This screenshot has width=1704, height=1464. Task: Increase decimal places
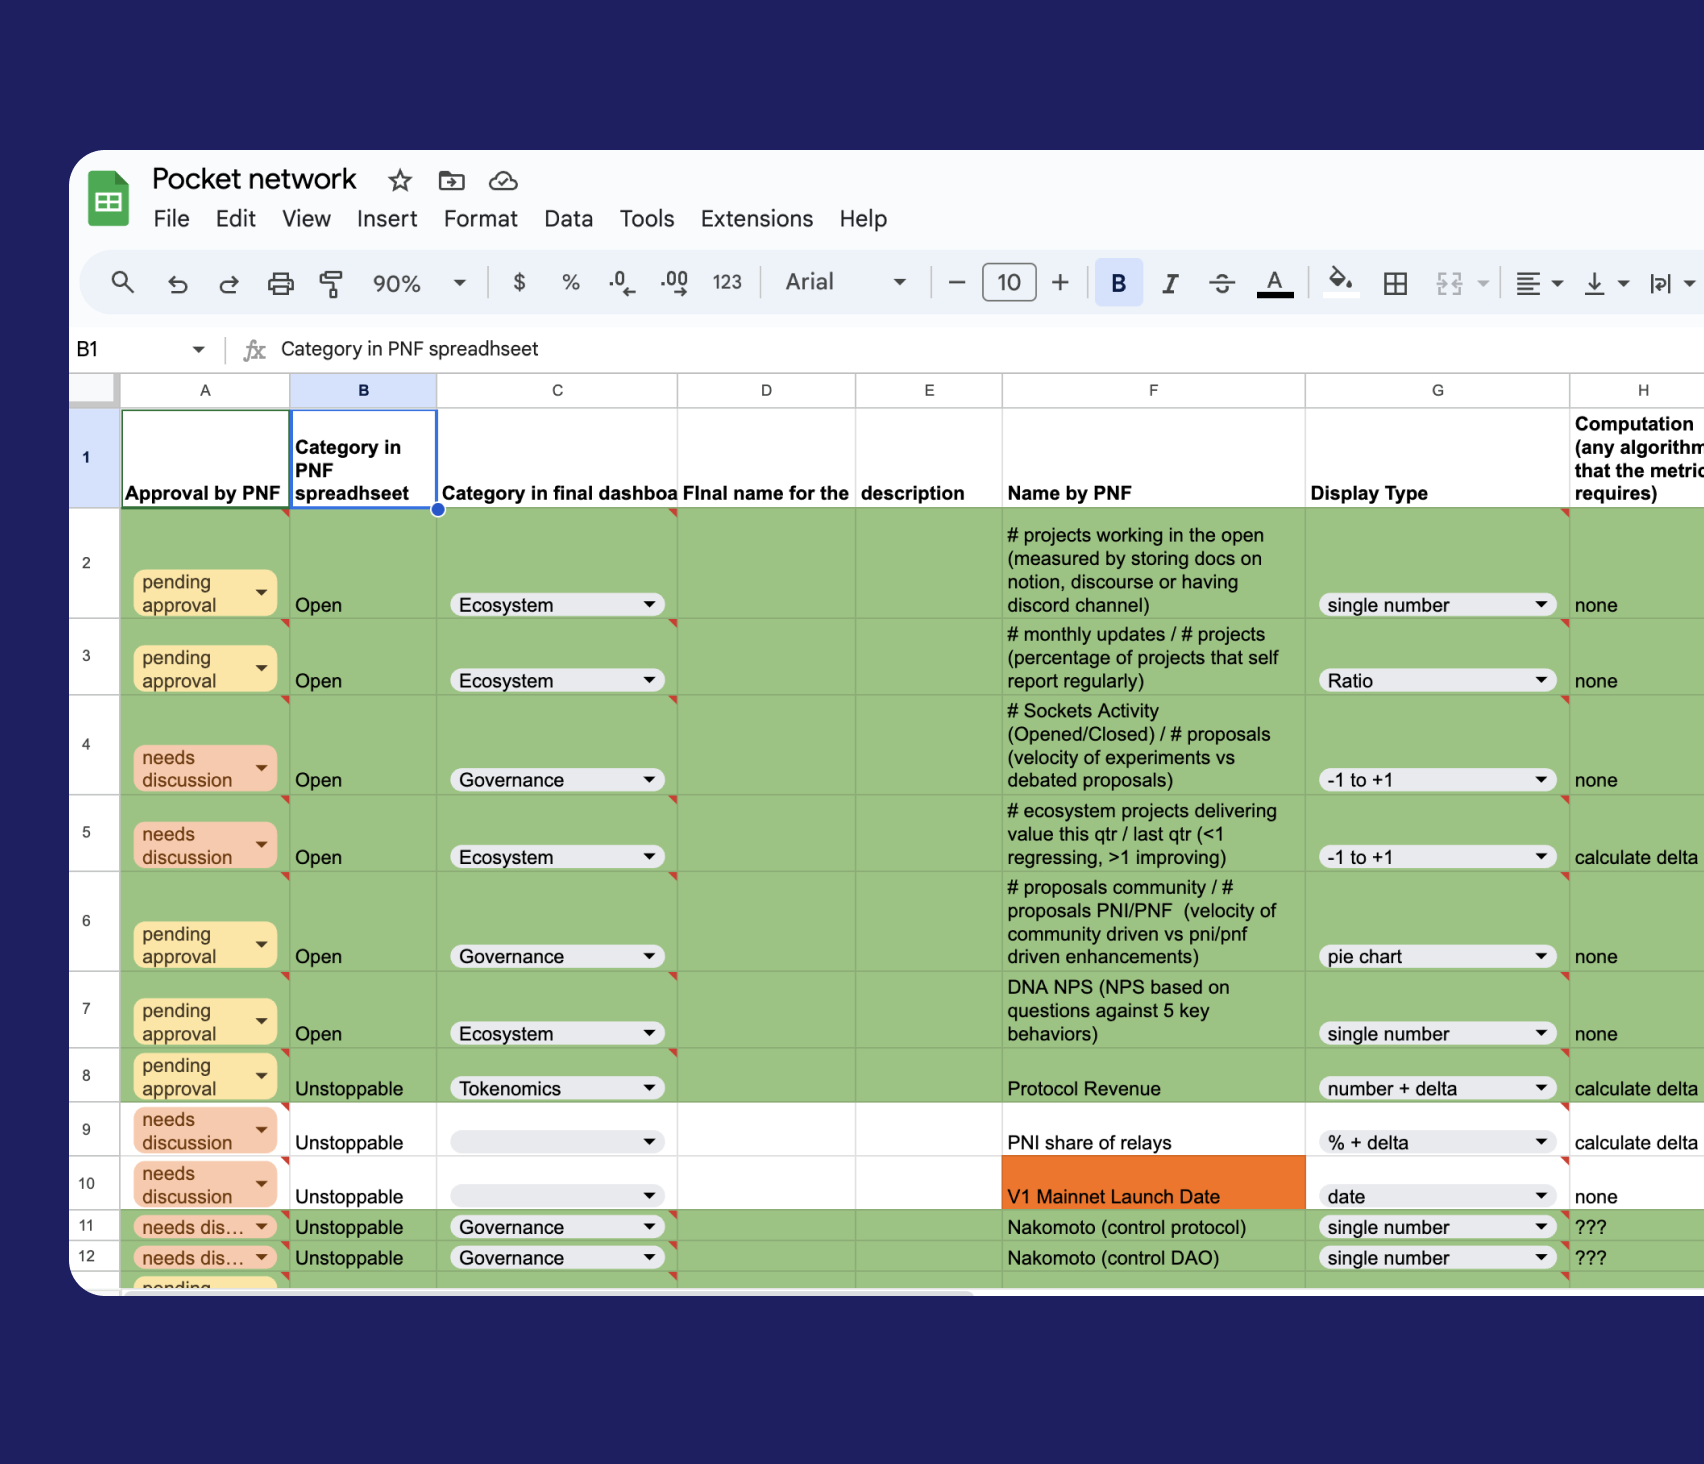click(x=674, y=283)
